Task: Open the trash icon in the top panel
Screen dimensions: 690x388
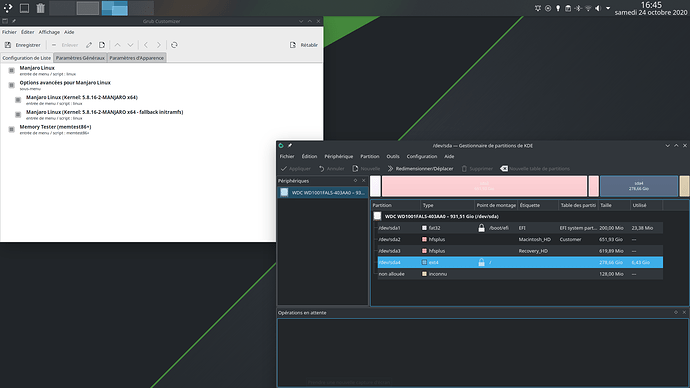Action: 40,8
